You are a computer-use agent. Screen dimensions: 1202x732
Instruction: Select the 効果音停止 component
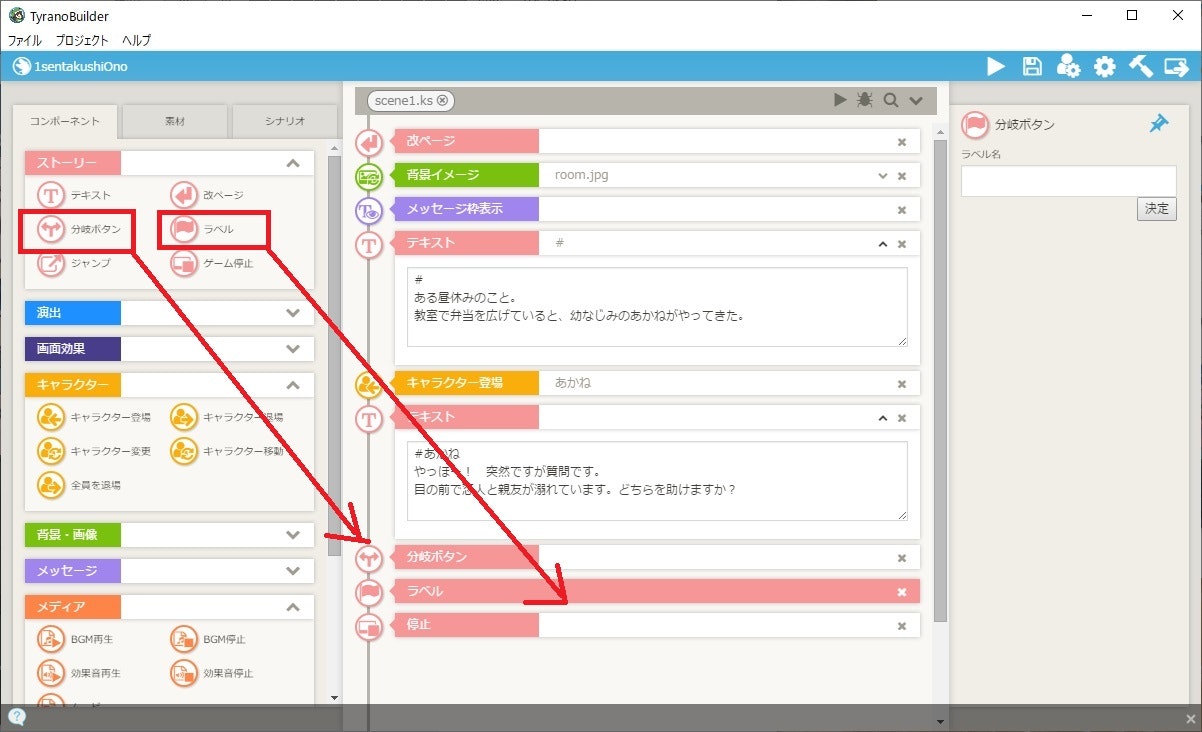(x=212, y=673)
